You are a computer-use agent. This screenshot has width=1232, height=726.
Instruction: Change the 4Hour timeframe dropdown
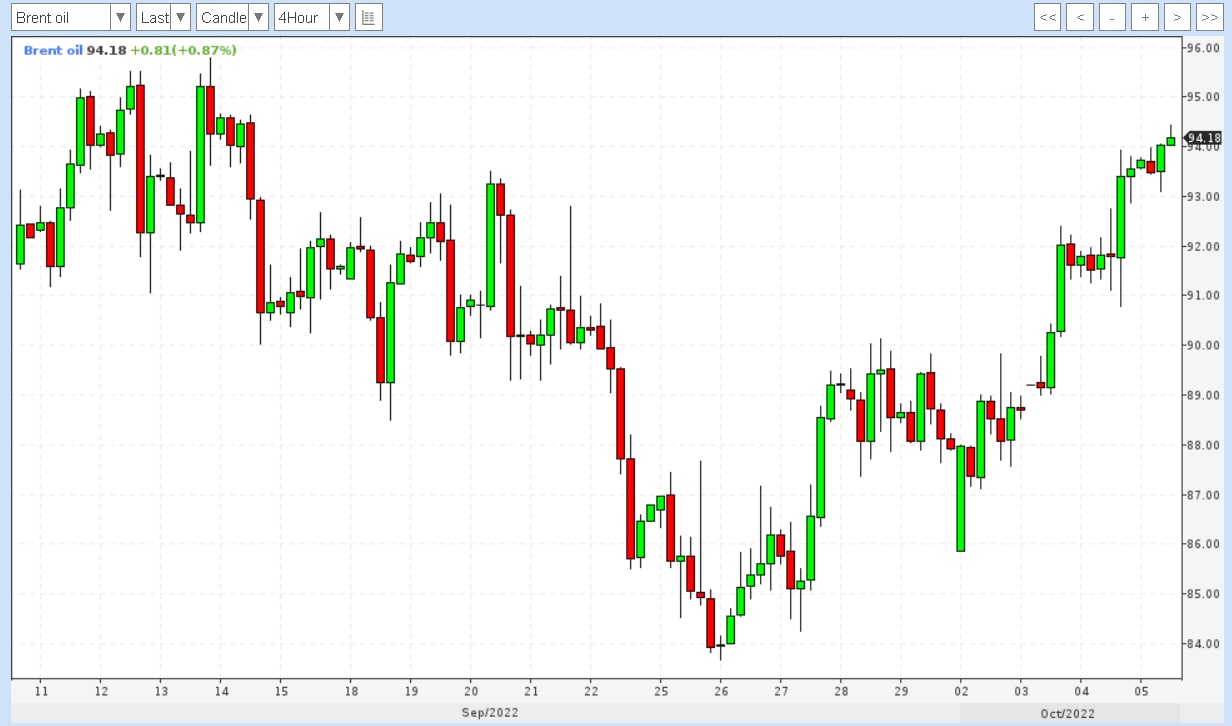(x=311, y=18)
